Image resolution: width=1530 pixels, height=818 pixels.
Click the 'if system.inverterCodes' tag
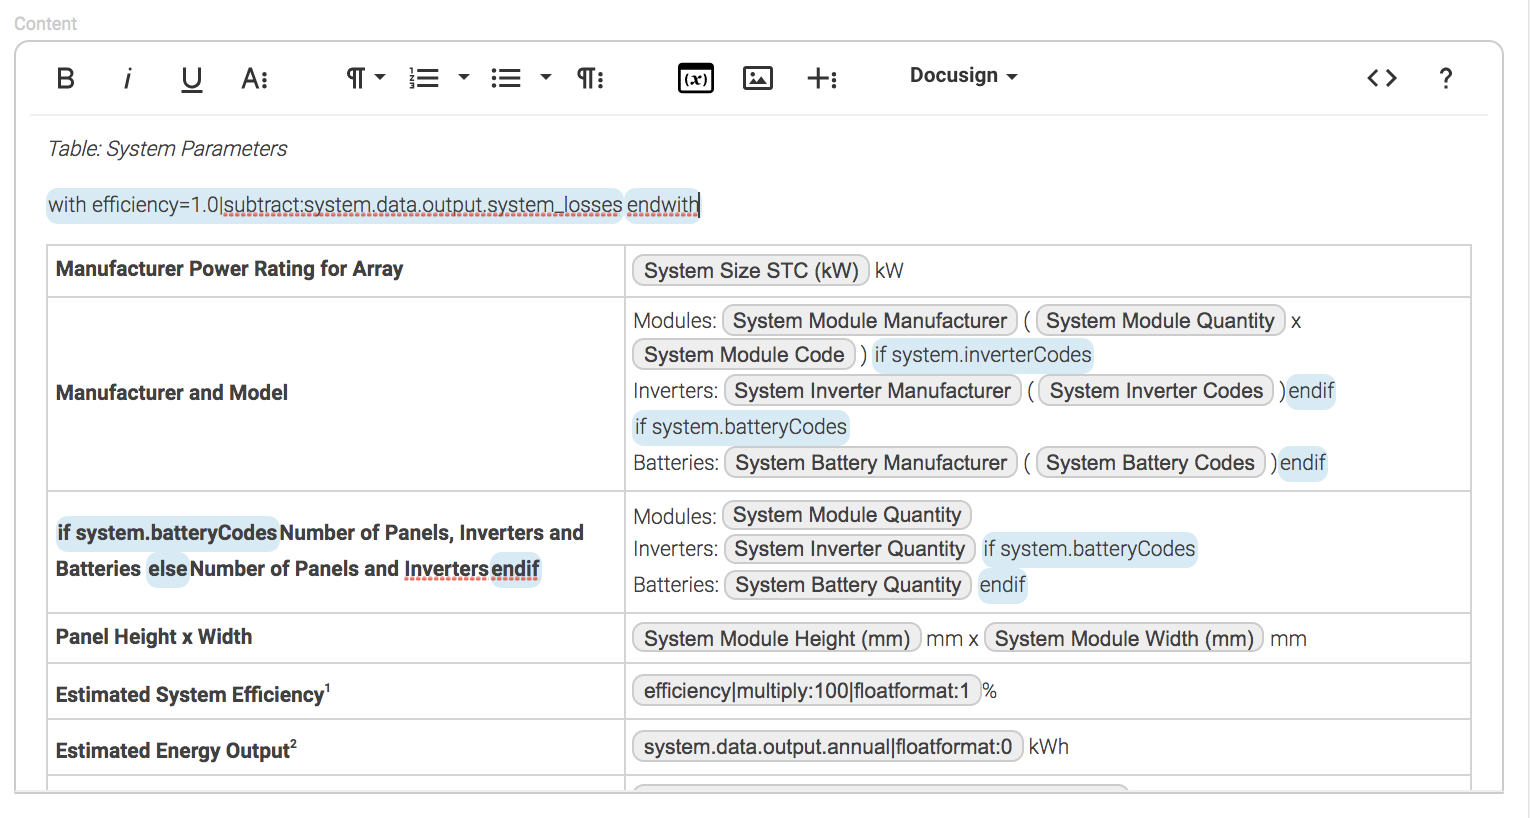click(x=983, y=355)
